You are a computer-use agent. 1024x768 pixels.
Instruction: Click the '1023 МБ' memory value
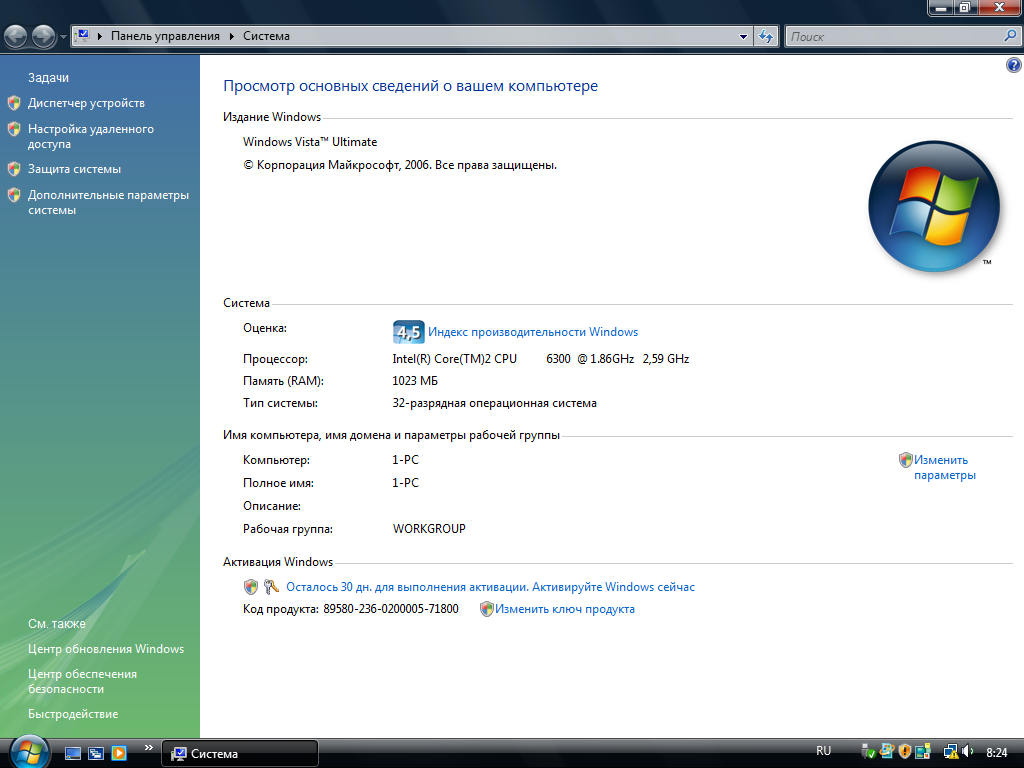(x=415, y=381)
